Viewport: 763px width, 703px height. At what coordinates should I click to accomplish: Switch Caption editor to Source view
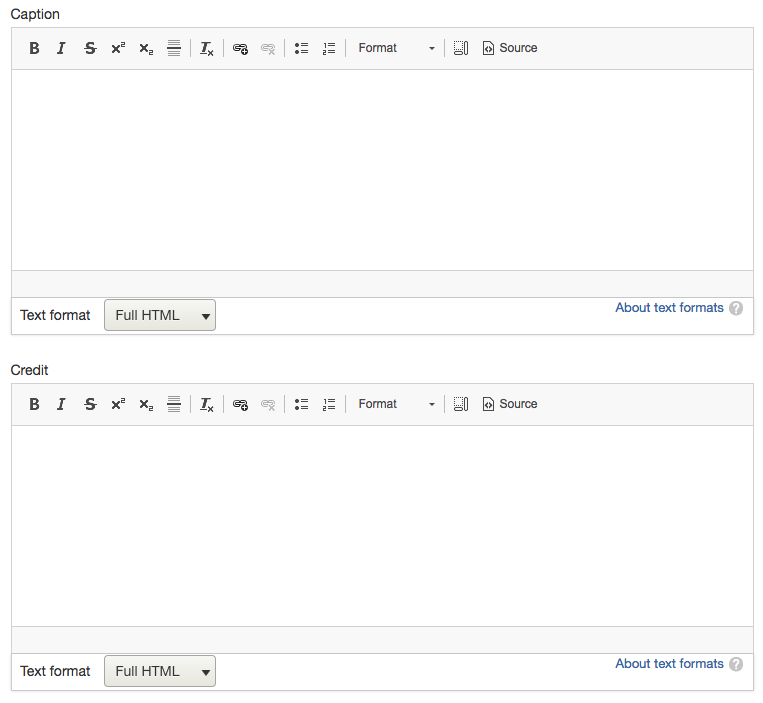click(510, 48)
